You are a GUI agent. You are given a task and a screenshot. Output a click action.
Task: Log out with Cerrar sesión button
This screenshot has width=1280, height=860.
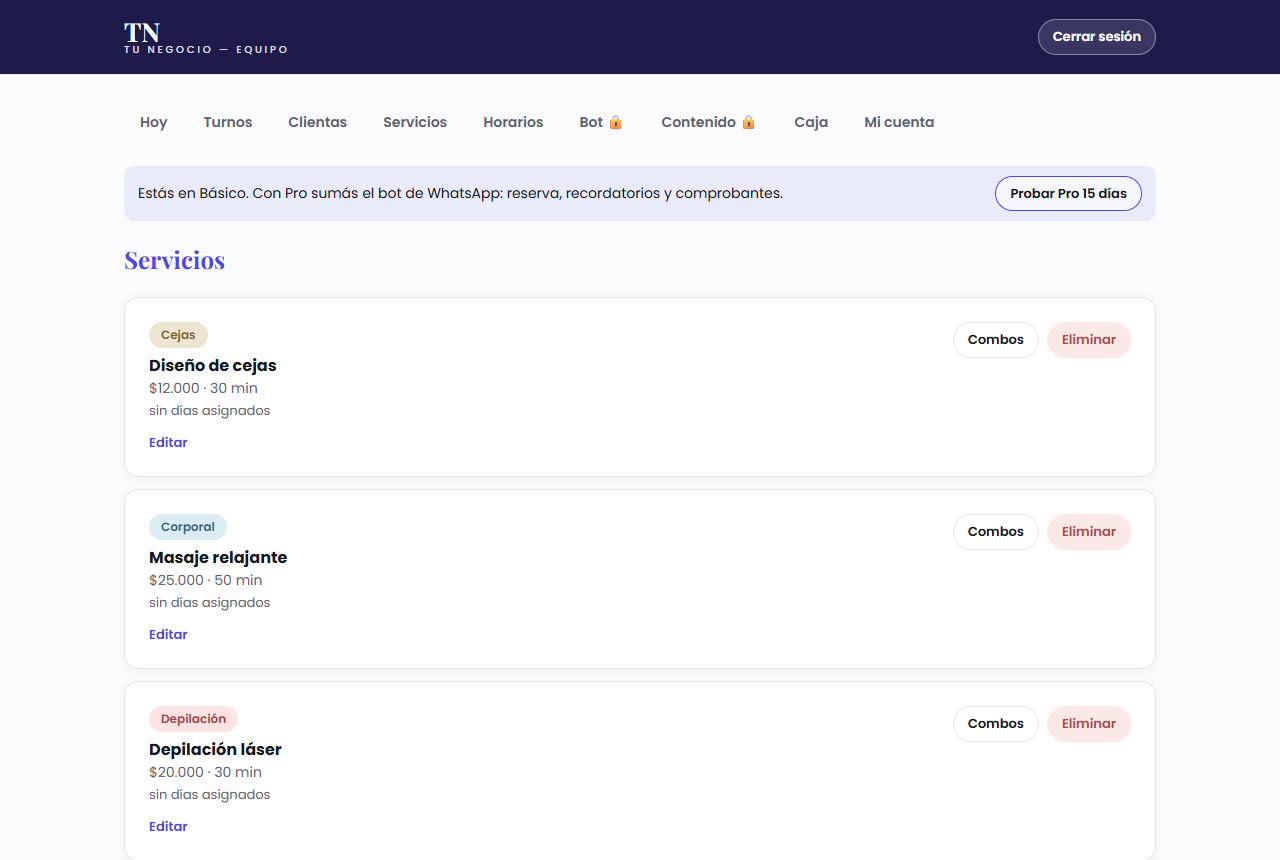(1097, 37)
